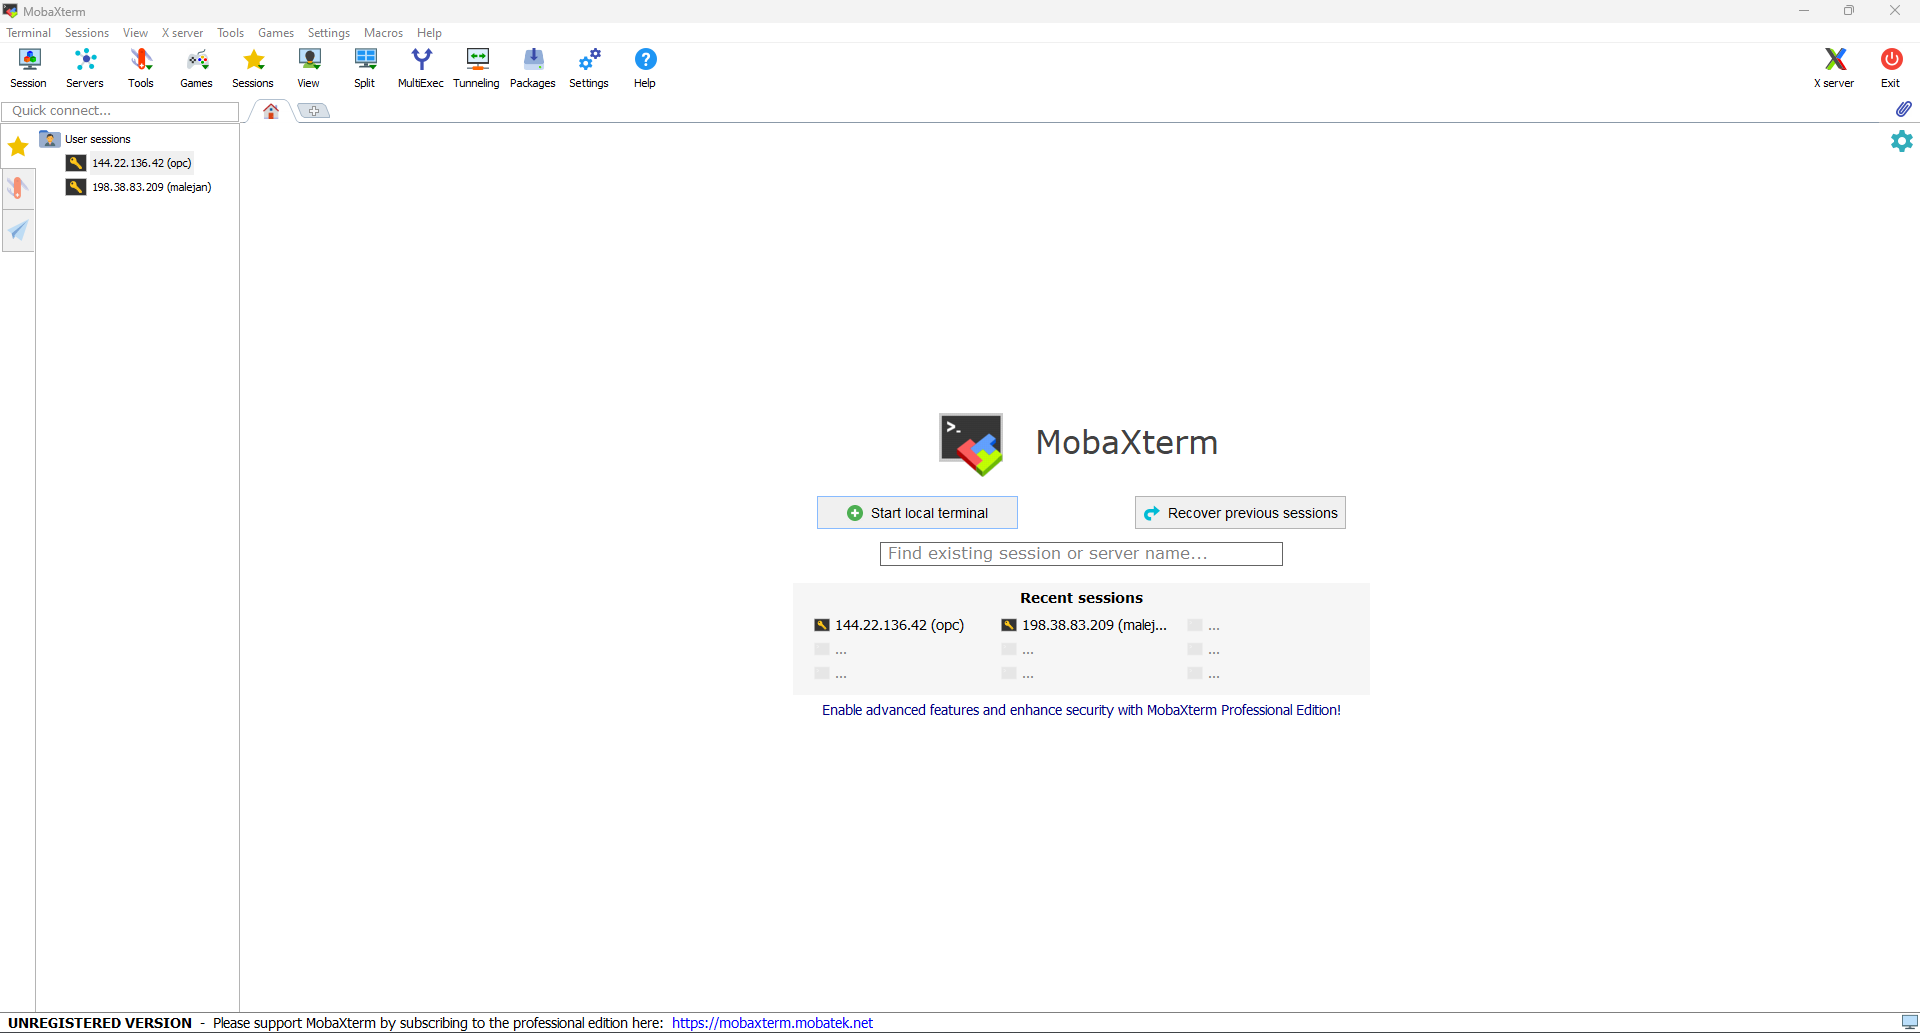Open the Servers browser

84,67
